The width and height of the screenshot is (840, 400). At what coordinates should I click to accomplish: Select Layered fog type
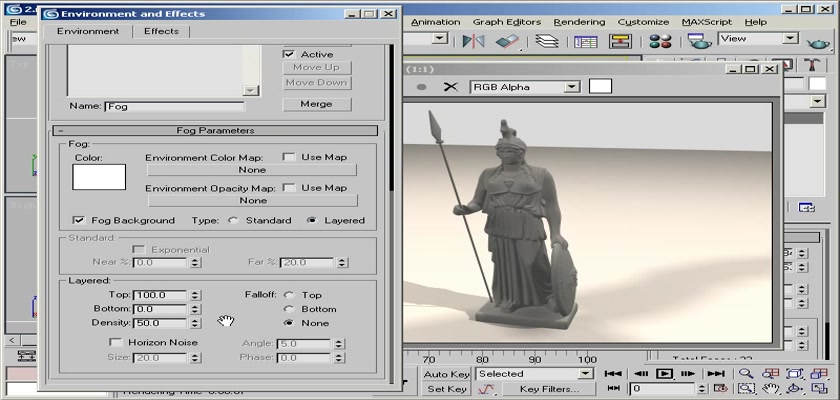312,220
